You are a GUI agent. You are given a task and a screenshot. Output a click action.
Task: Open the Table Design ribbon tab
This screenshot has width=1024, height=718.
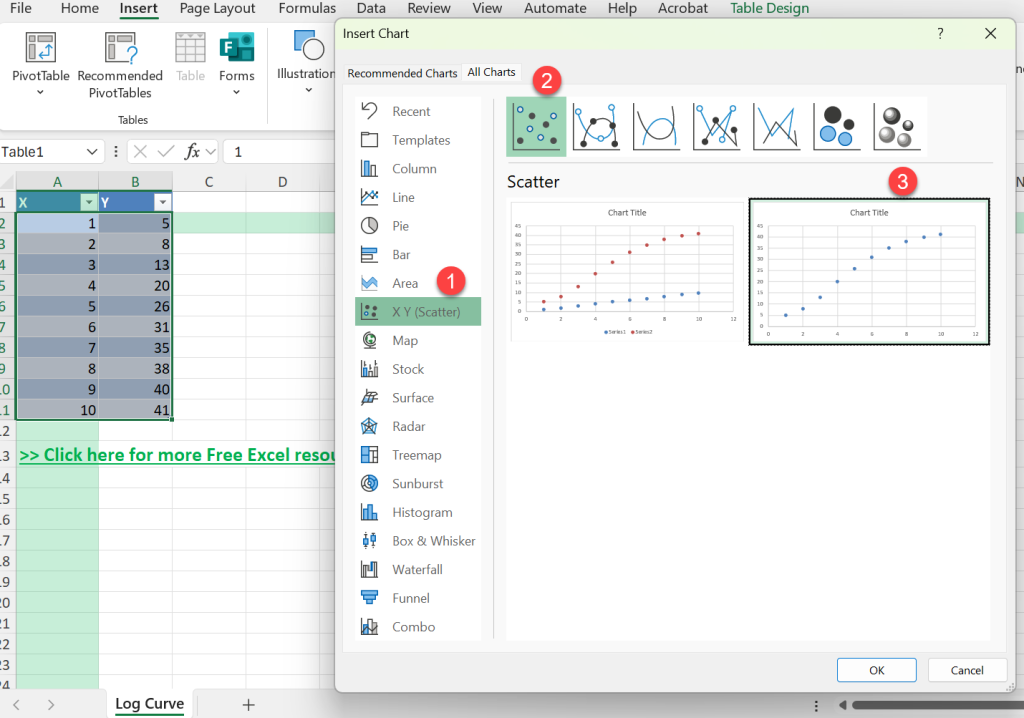[x=770, y=9]
